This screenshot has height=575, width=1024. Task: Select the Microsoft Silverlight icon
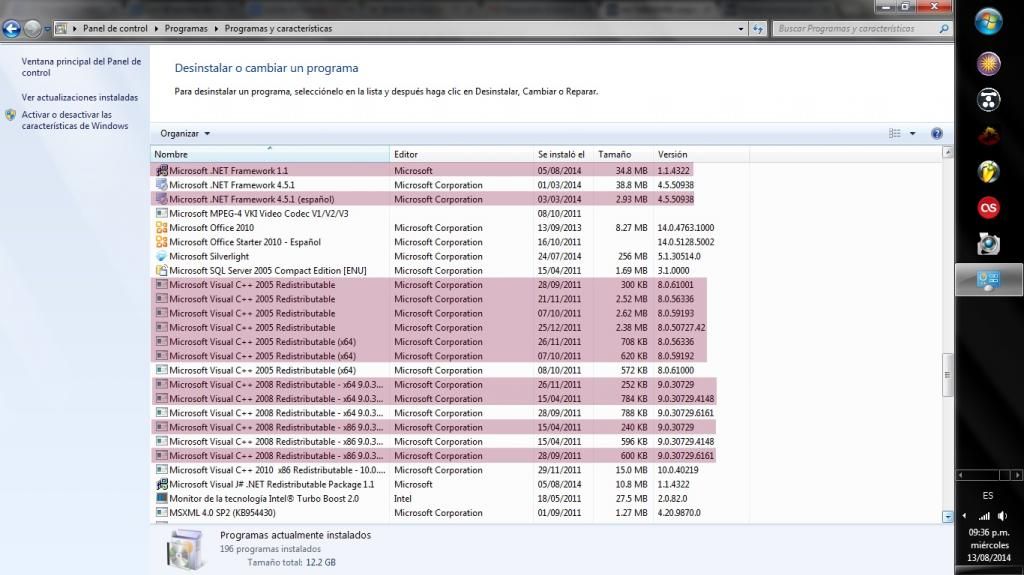(x=161, y=256)
